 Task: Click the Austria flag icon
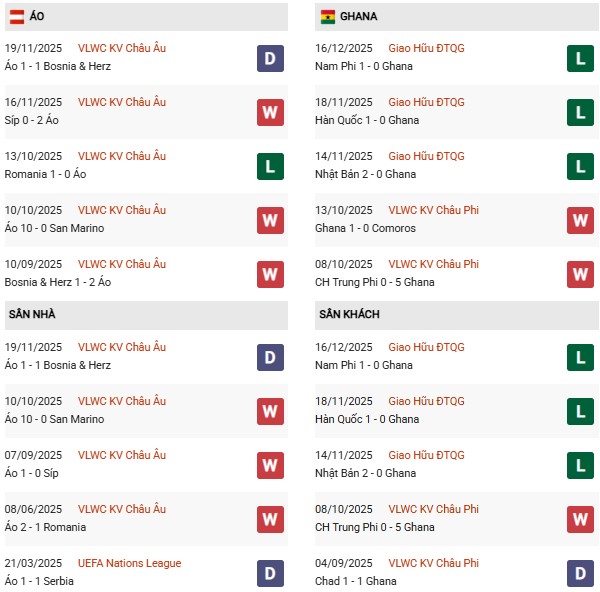pyautogui.click(x=19, y=17)
